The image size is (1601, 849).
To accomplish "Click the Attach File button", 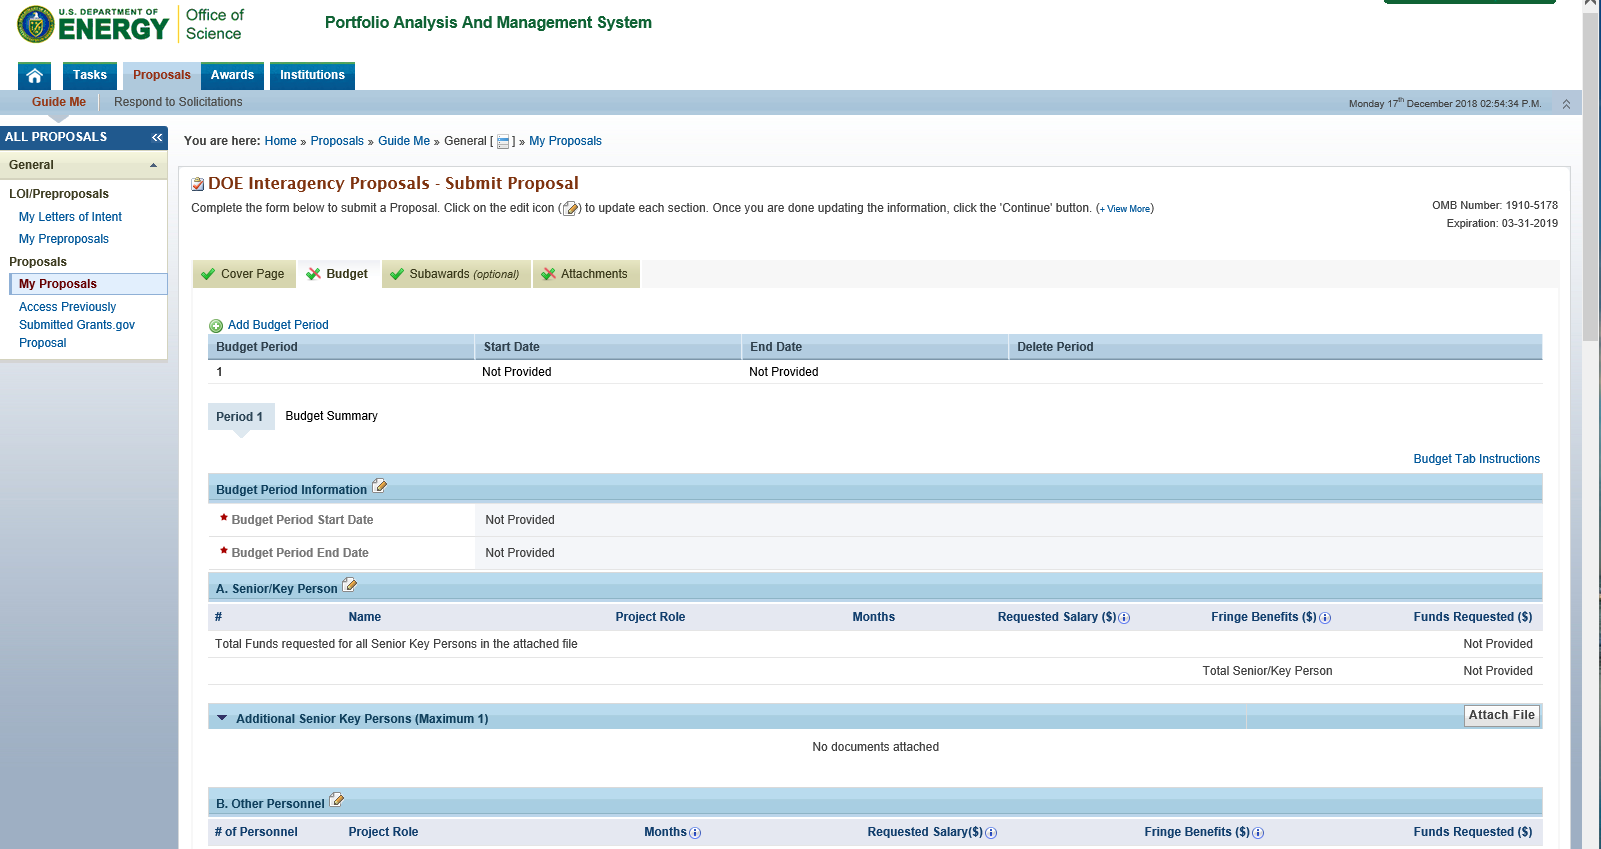I will (x=1502, y=716).
